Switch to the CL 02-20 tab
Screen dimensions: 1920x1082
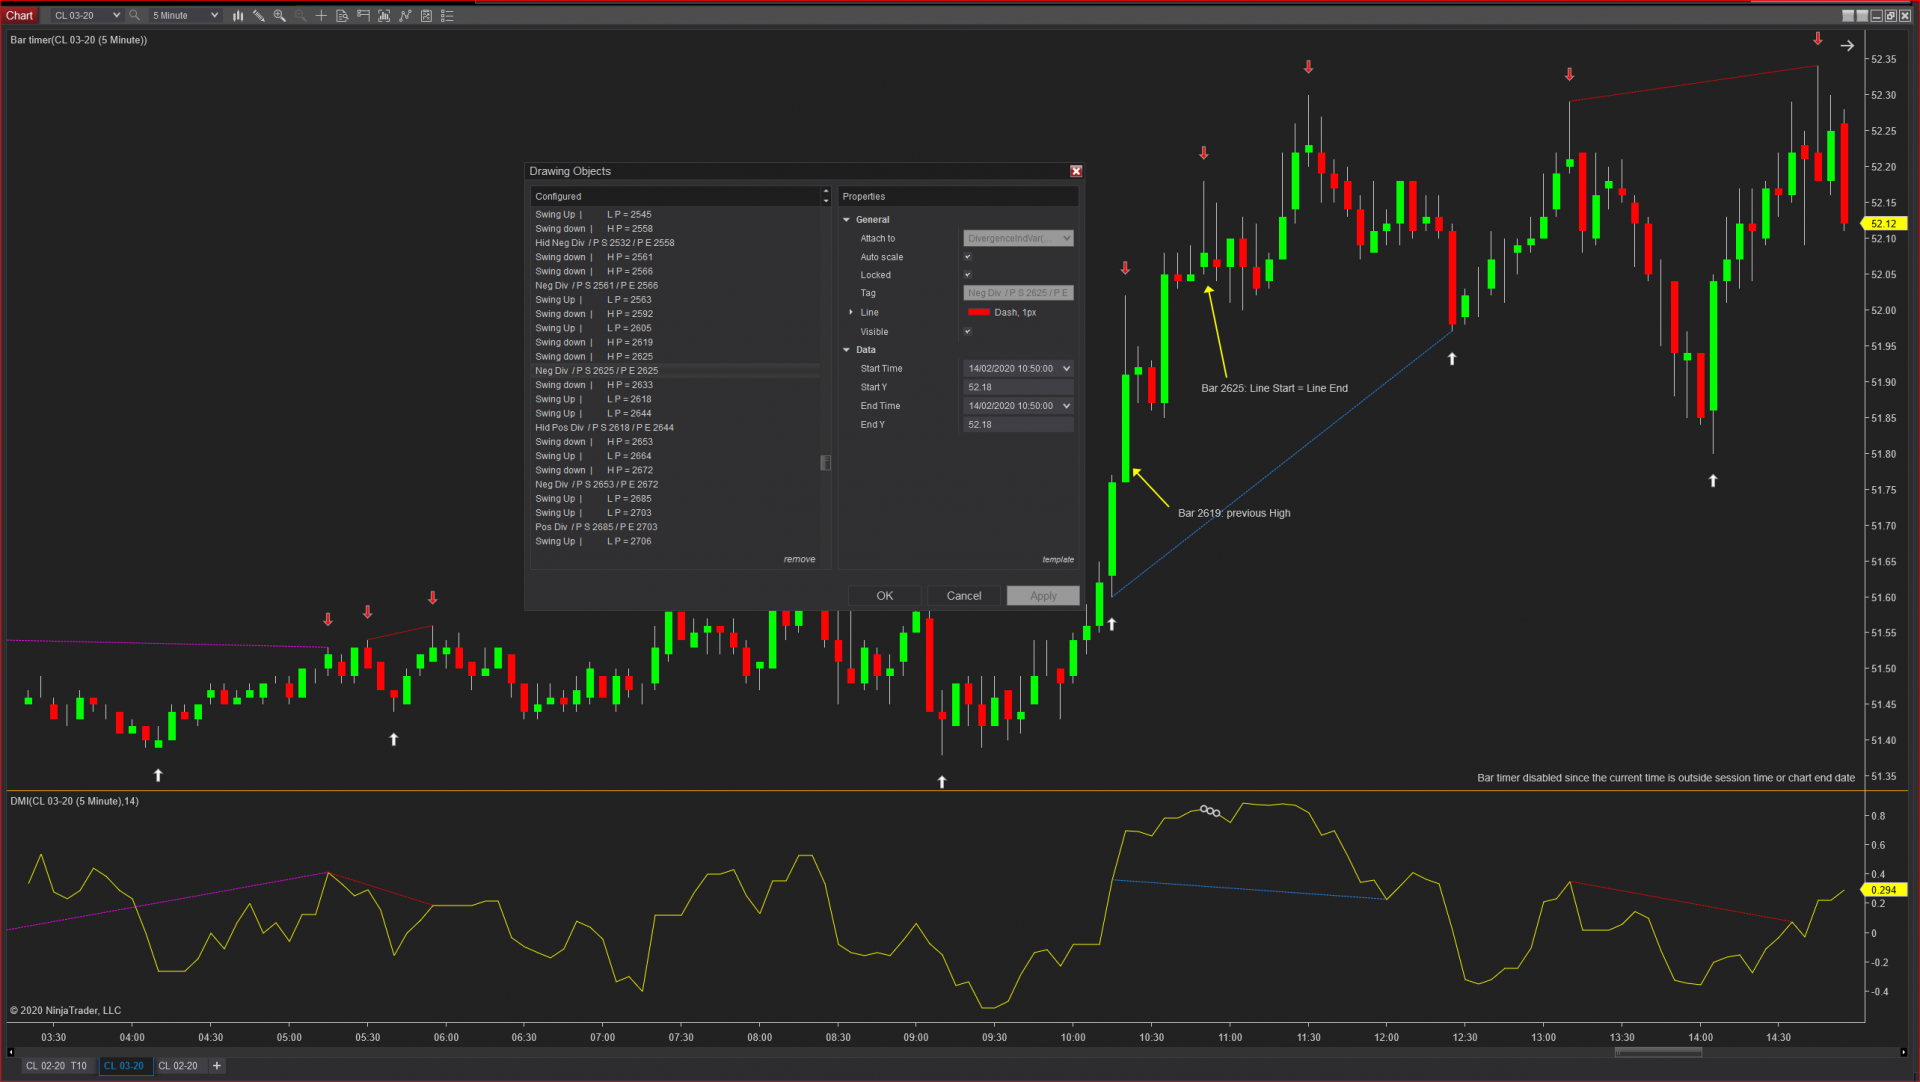click(x=178, y=1066)
